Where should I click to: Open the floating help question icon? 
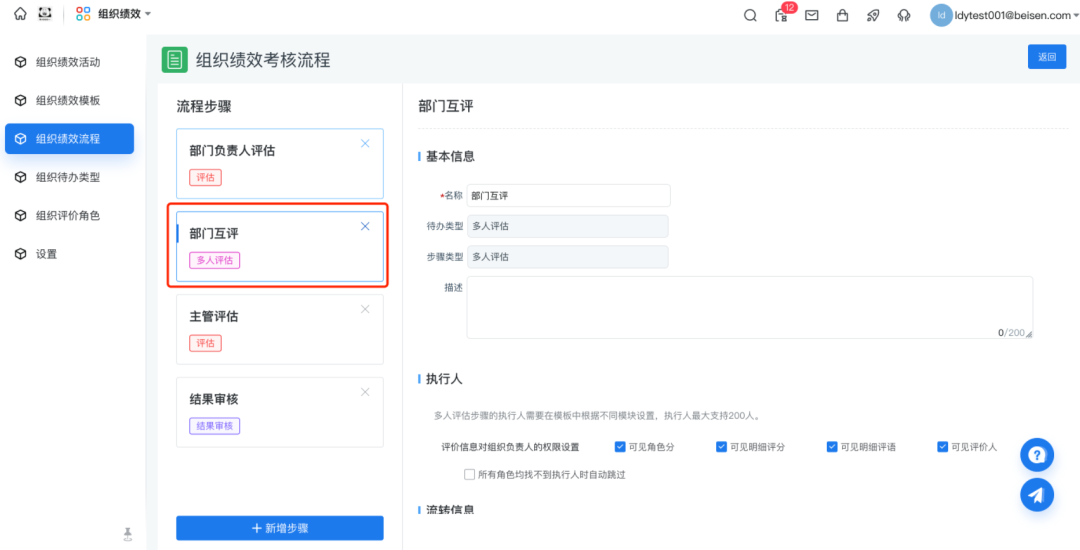(x=1037, y=455)
